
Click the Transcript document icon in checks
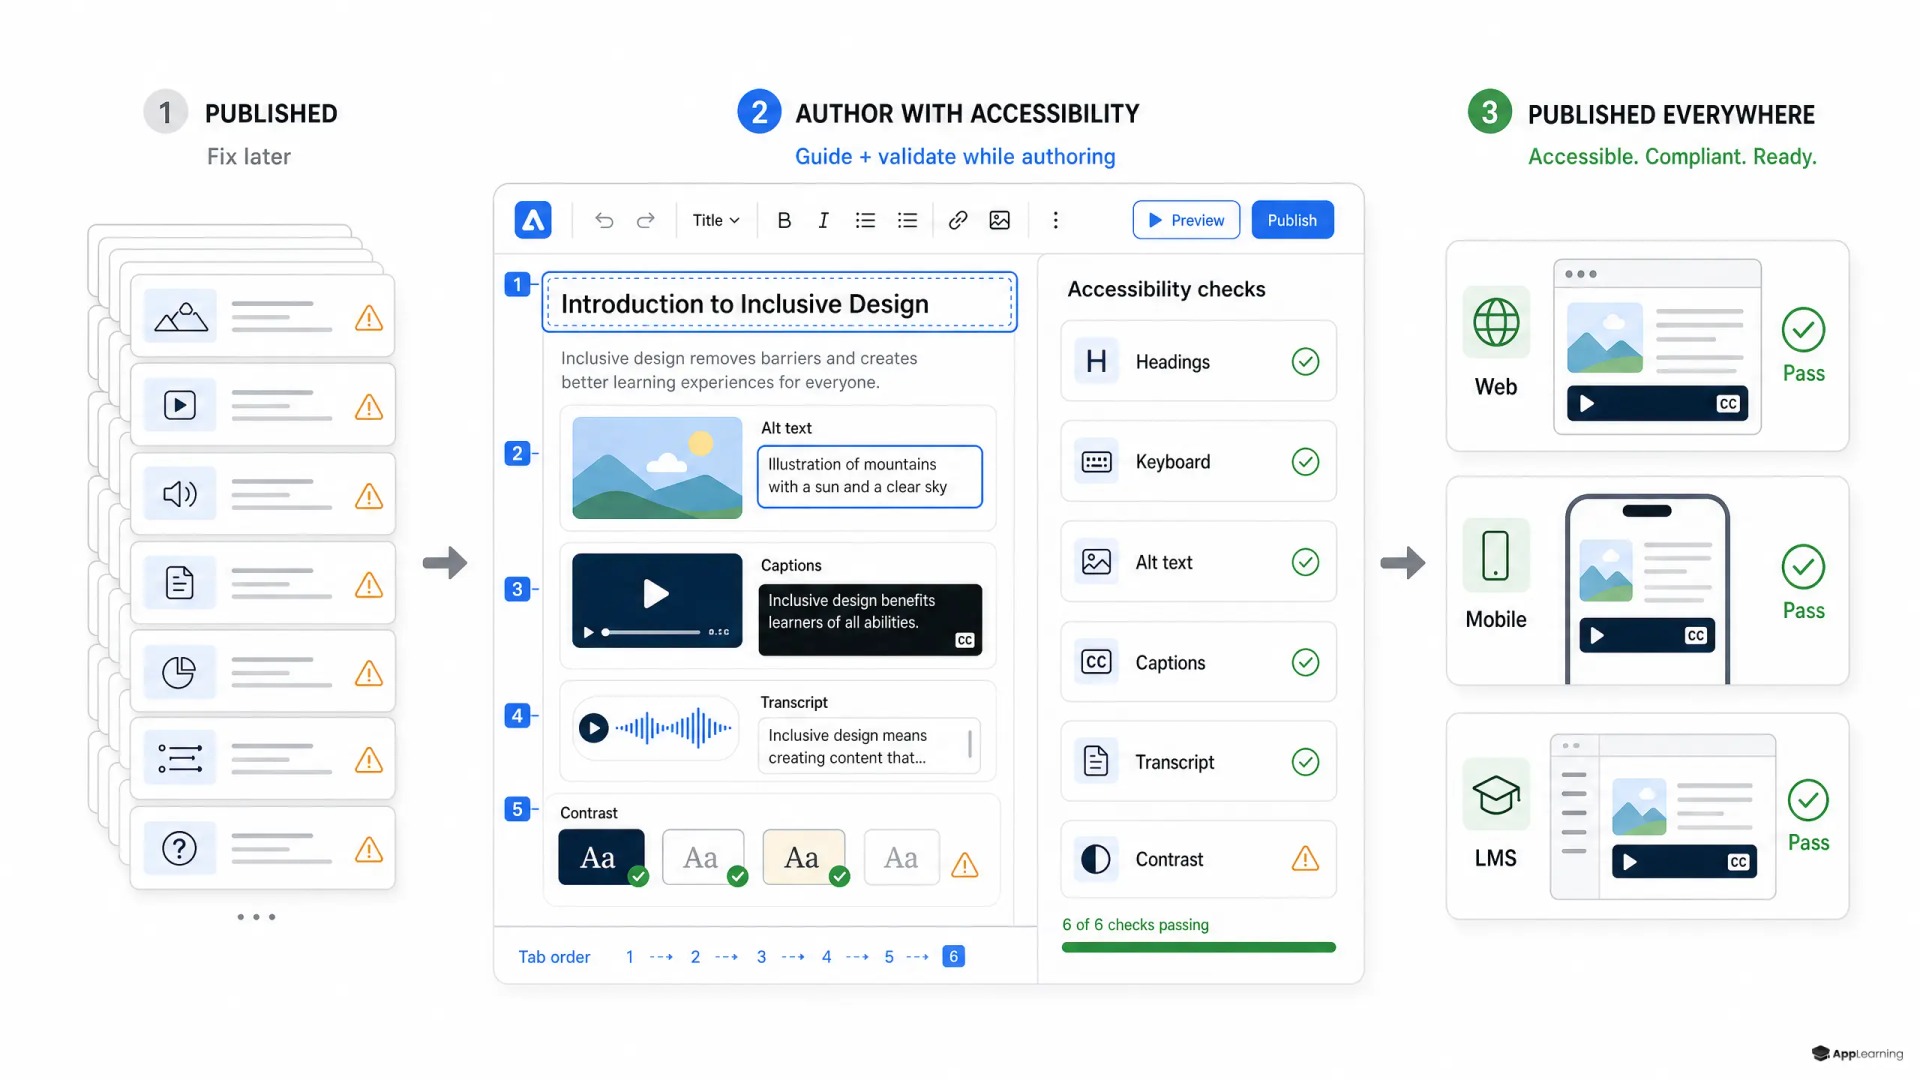[x=1096, y=761]
